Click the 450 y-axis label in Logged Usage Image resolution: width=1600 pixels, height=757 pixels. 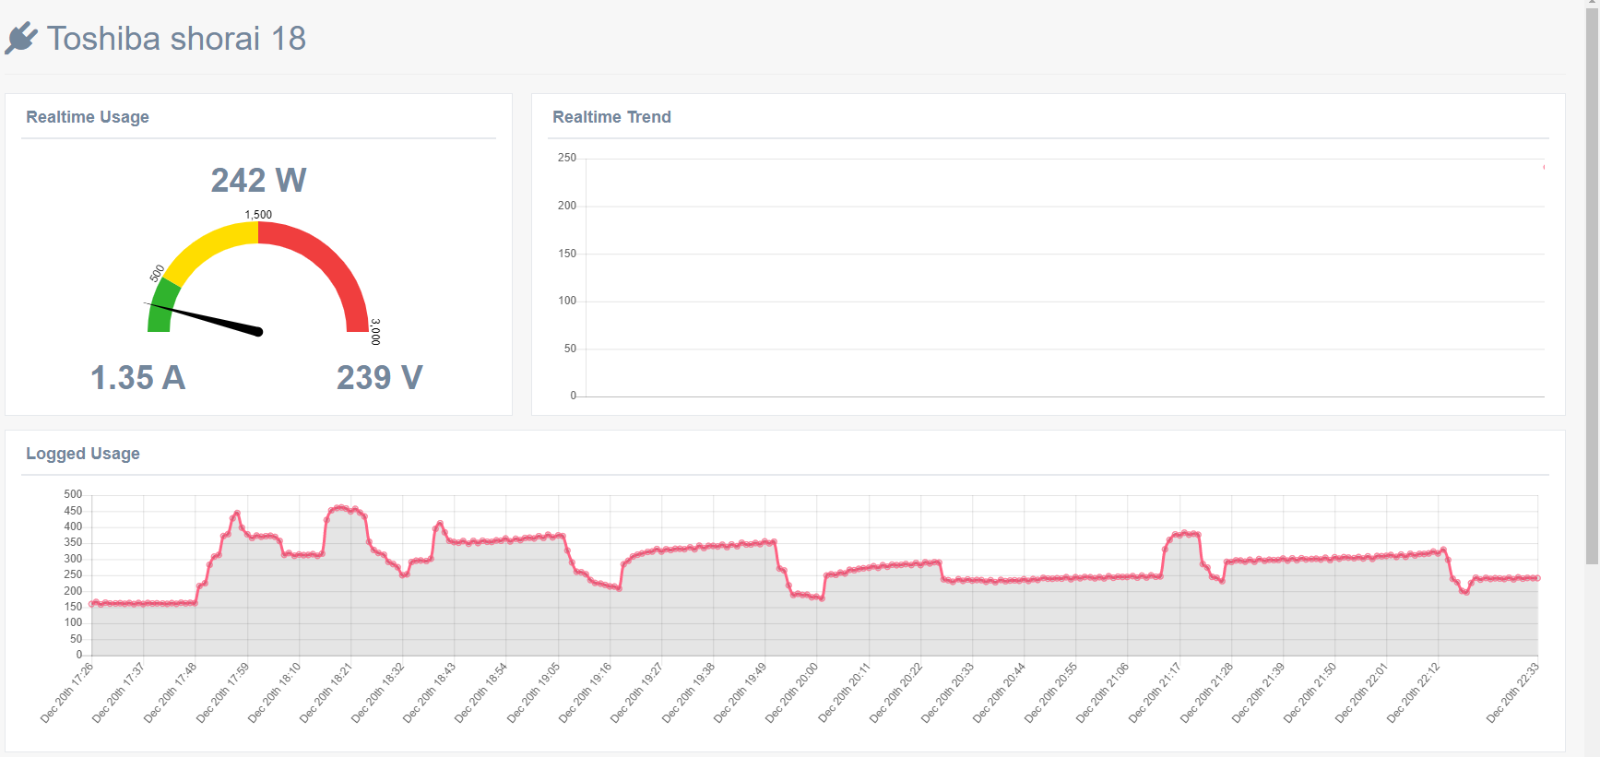click(73, 511)
